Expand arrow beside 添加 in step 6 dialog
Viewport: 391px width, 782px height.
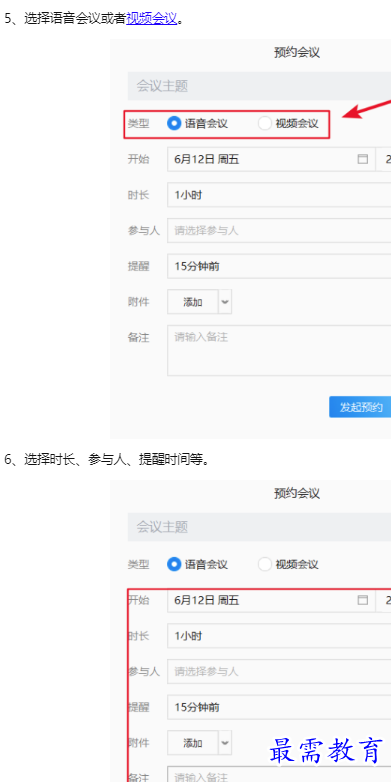[225, 743]
